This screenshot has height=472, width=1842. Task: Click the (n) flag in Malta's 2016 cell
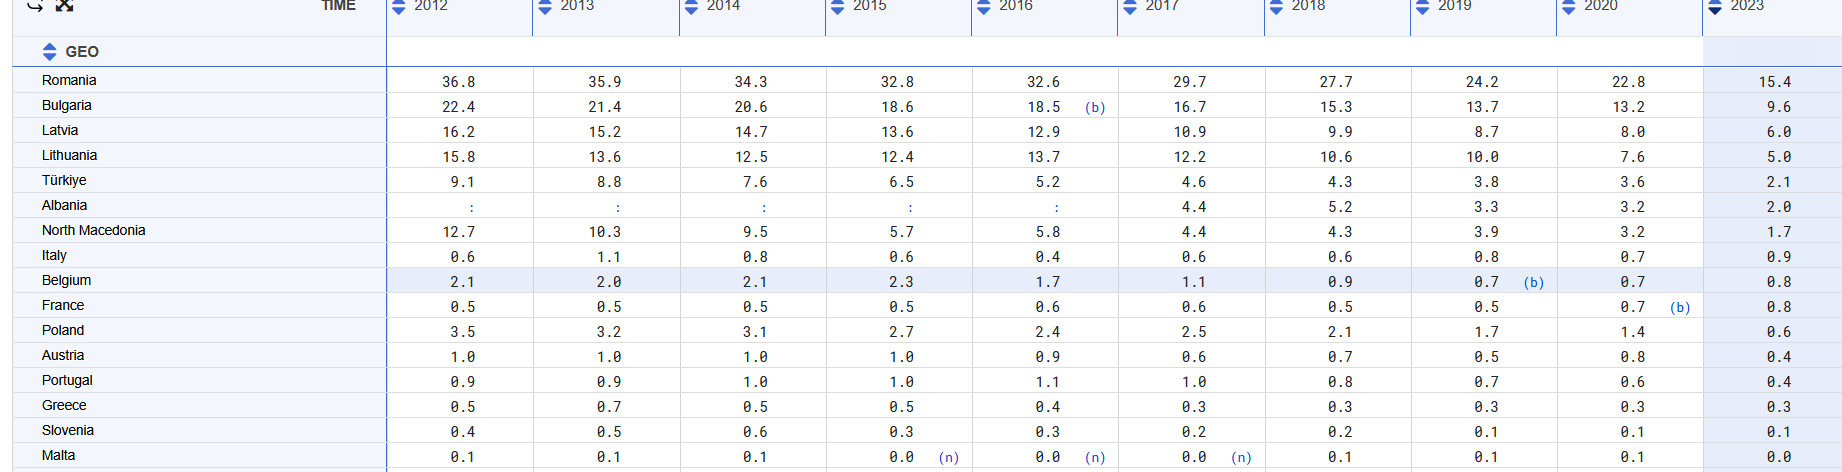(1095, 457)
